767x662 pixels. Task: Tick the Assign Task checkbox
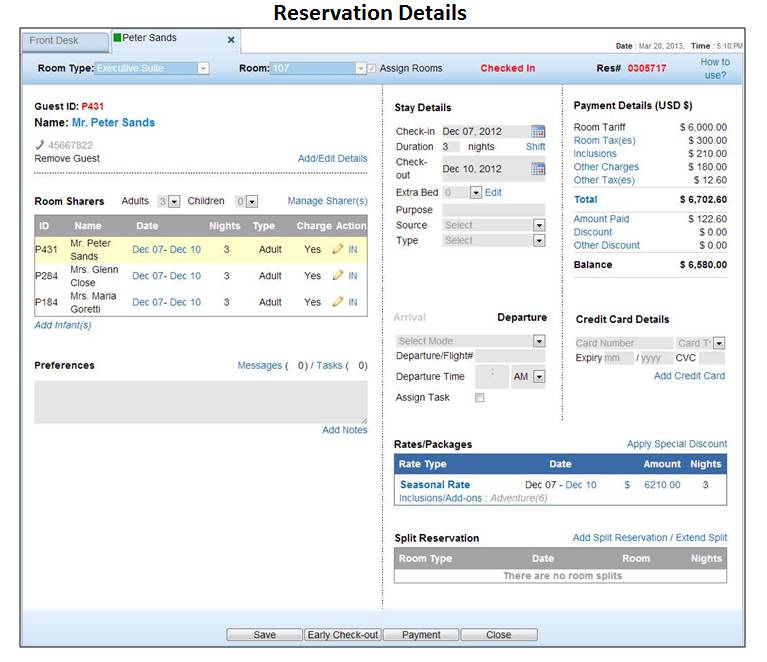(480, 397)
